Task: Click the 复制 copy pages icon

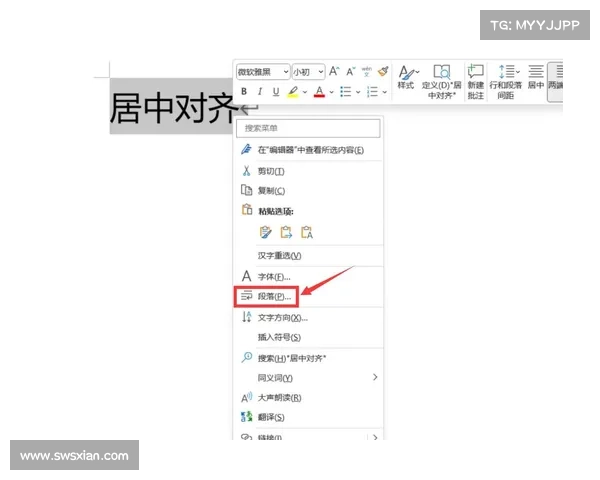Action: point(246,190)
